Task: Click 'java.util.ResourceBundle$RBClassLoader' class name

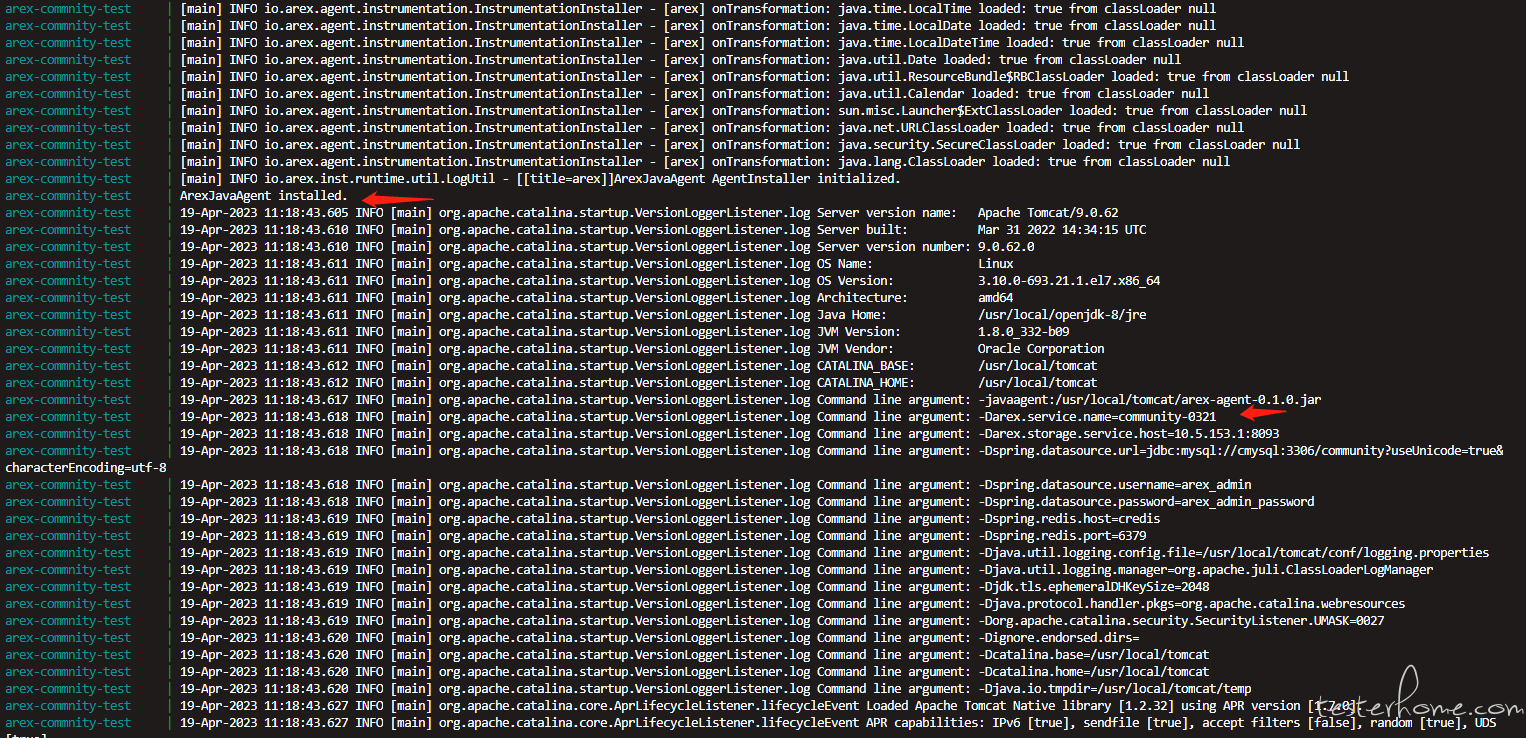Action: (x=972, y=76)
